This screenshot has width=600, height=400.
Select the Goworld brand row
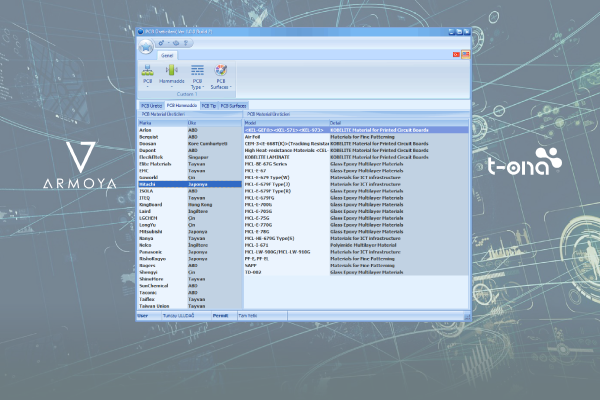pyautogui.click(x=190, y=178)
